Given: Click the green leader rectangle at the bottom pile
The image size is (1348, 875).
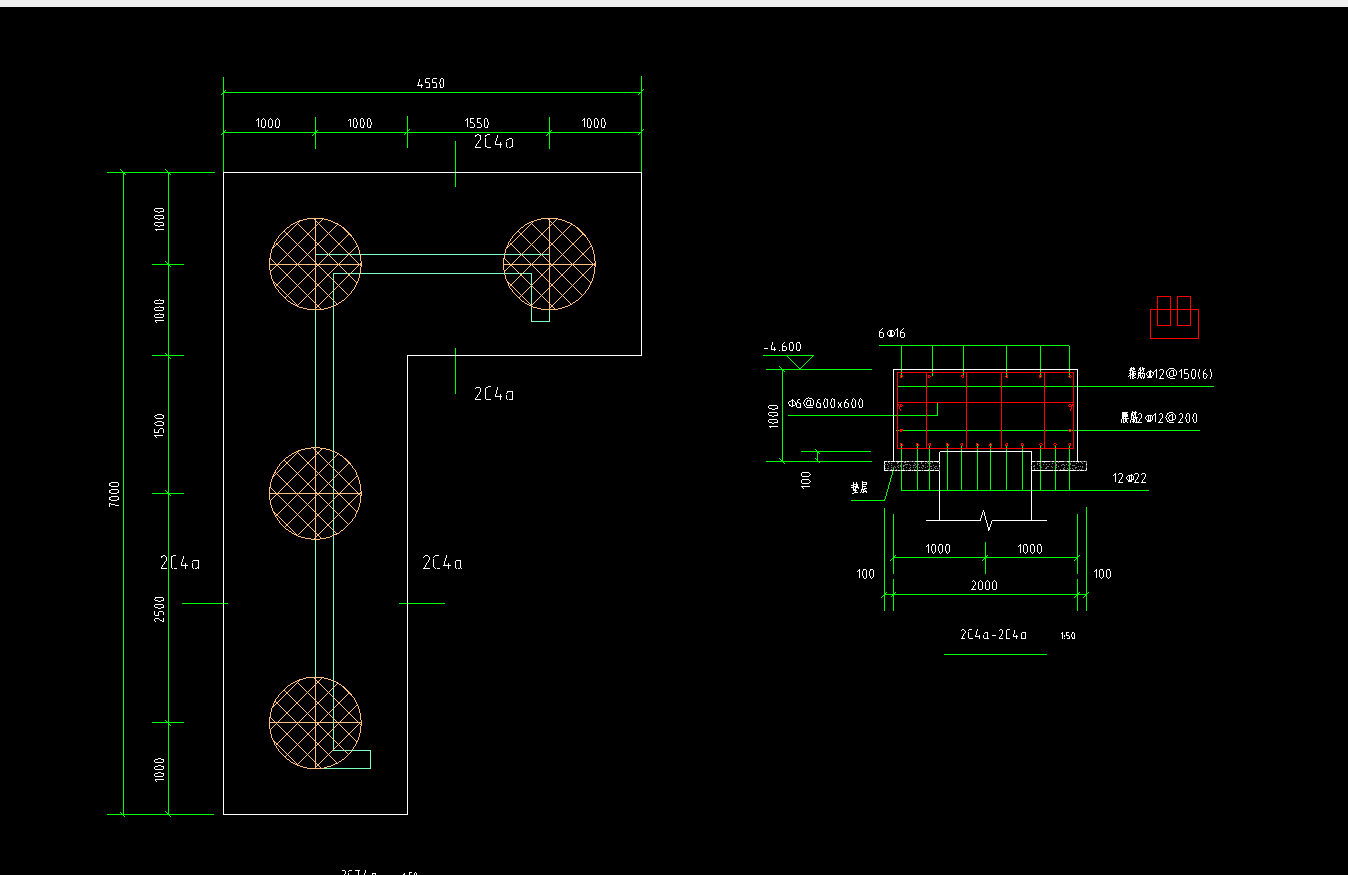Looking at the screenshot, I should (x=347, y=759).
